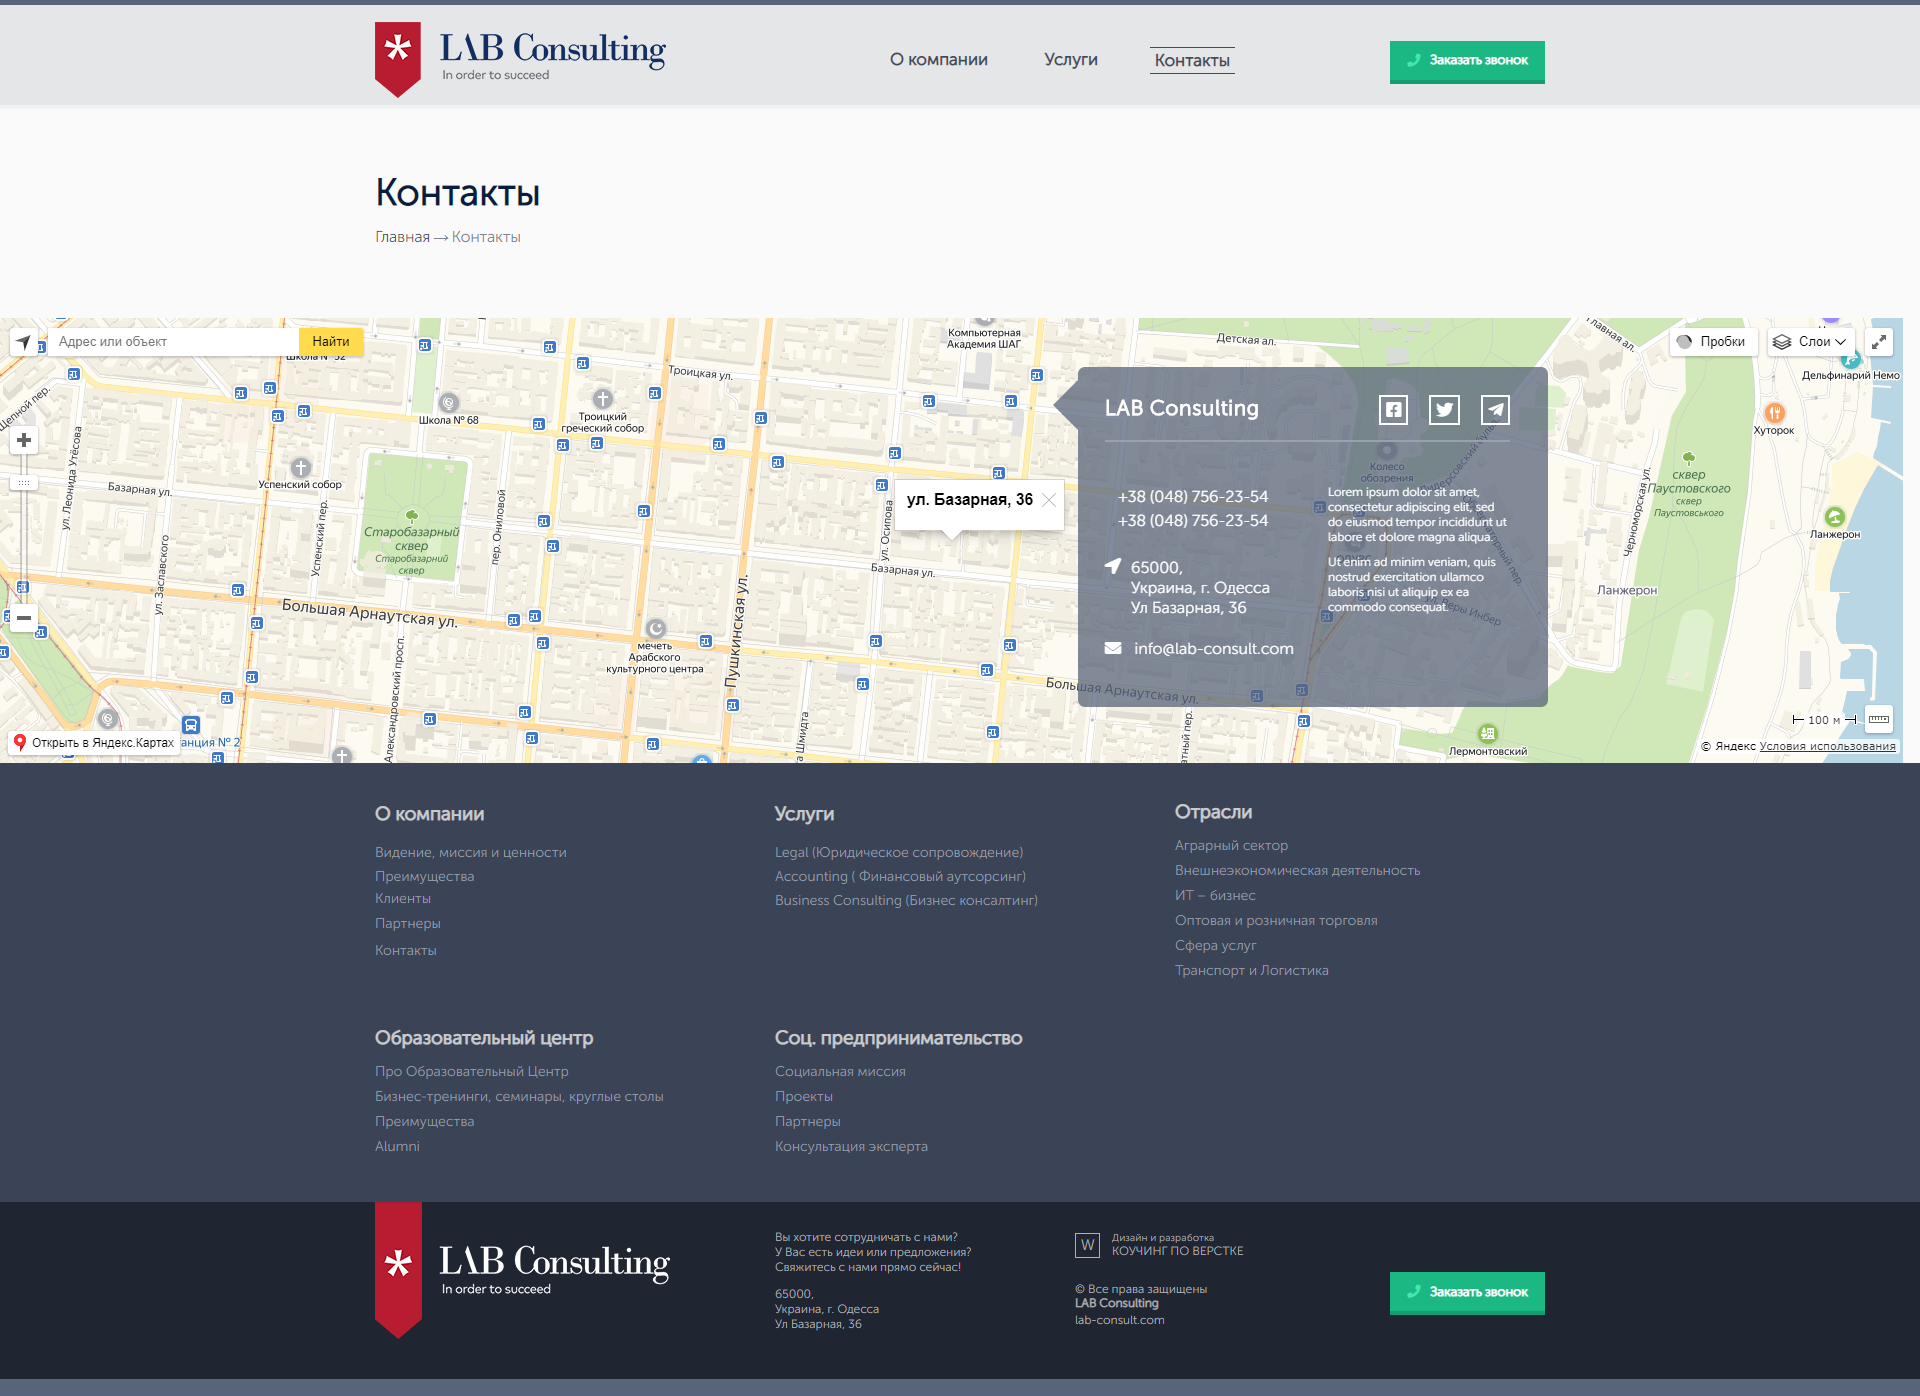This screenshot has width=1920, height=1396.
Task: Open the О компании menu item
Action: [938, 60]
